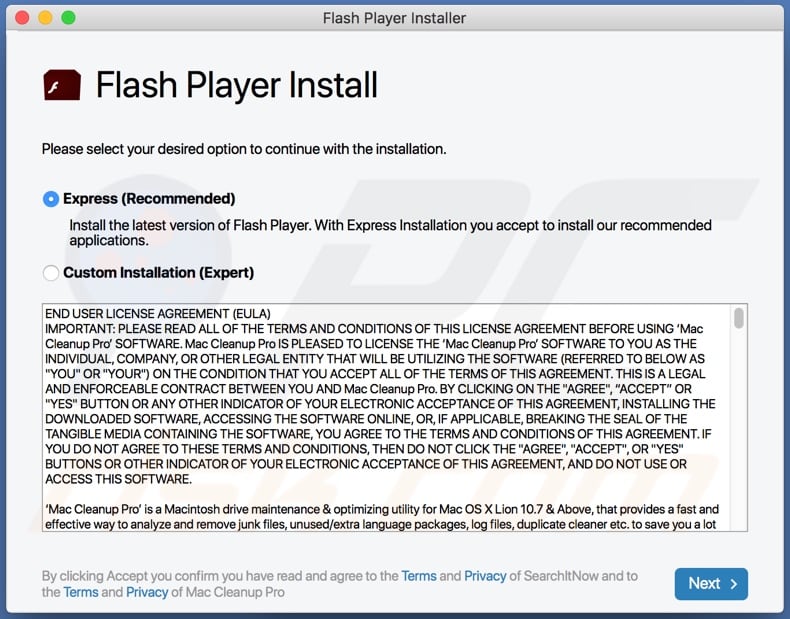The height and width of the screenshot is (619, 790).
Task: Choose the Custom Installation (Expert) radio button
Action: (51, 273)
